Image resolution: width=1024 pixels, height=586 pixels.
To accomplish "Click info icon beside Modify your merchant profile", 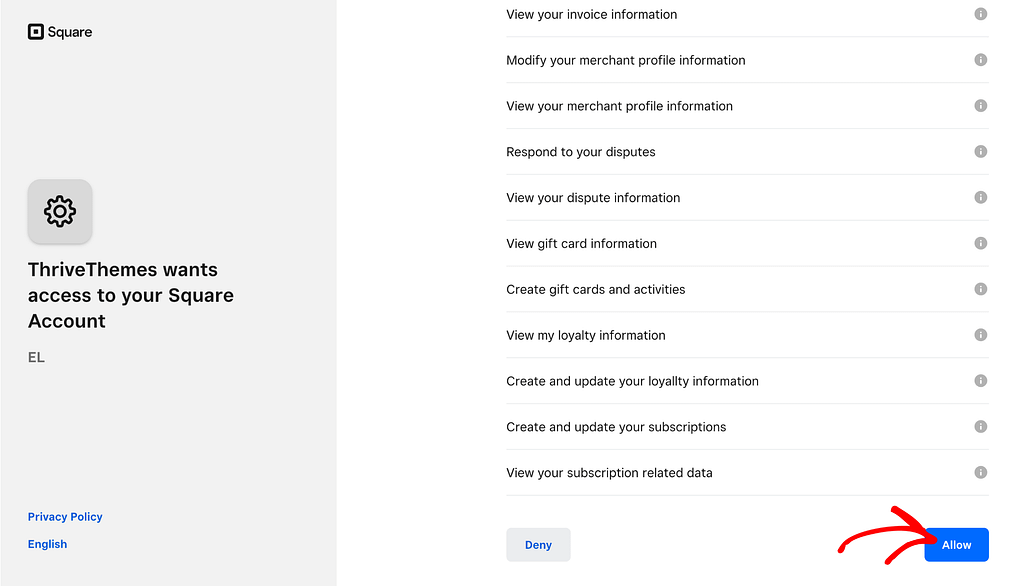I will [x=980, y=60].
